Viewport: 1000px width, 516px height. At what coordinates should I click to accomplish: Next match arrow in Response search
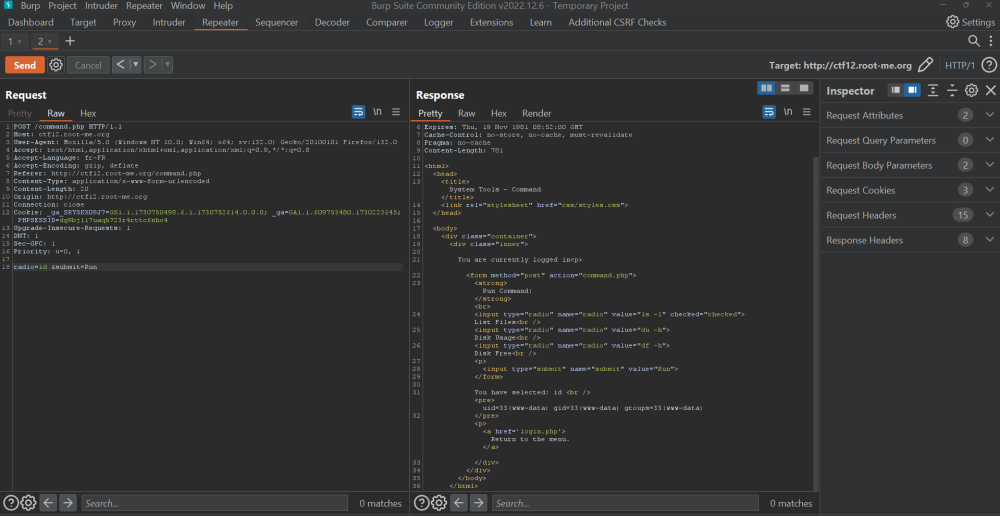click(x=478, y=503)
